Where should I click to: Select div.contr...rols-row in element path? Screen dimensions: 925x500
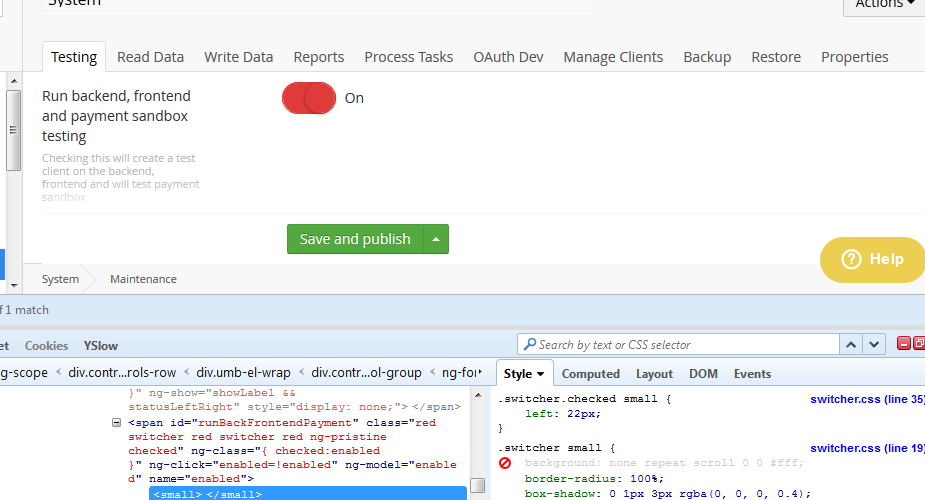click(122, 373)
